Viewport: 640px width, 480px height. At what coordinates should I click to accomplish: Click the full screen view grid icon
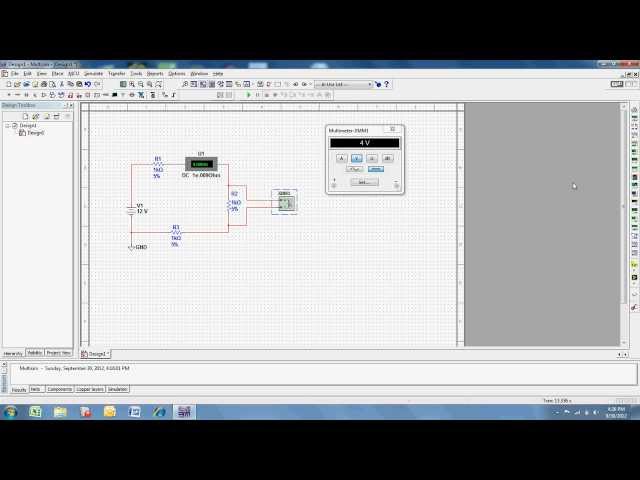click(123, 84)
